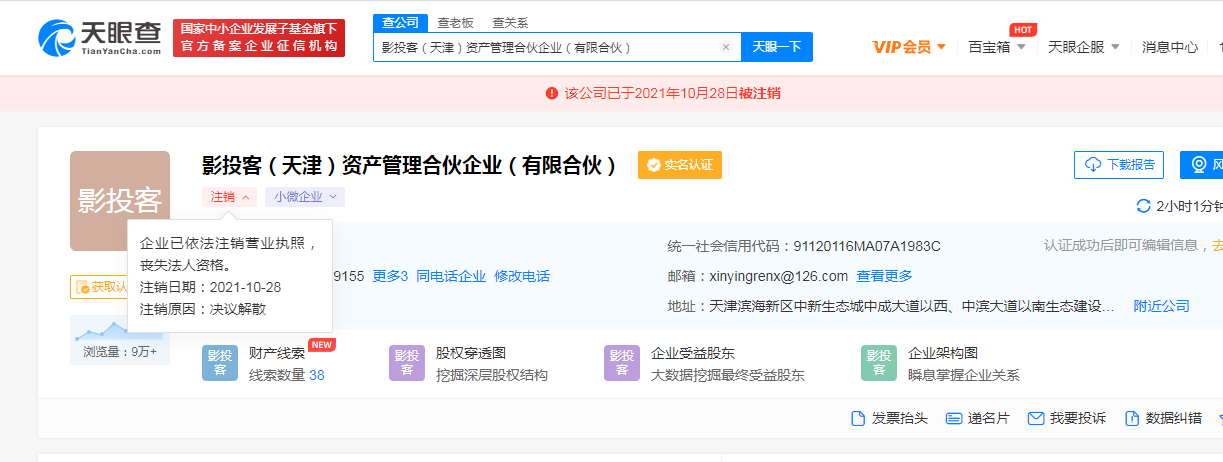The width and height of the screenshot is (1223, 462).
Task: Click the 注销原因：决议解散 tooltip text
Action: (203, 309)
